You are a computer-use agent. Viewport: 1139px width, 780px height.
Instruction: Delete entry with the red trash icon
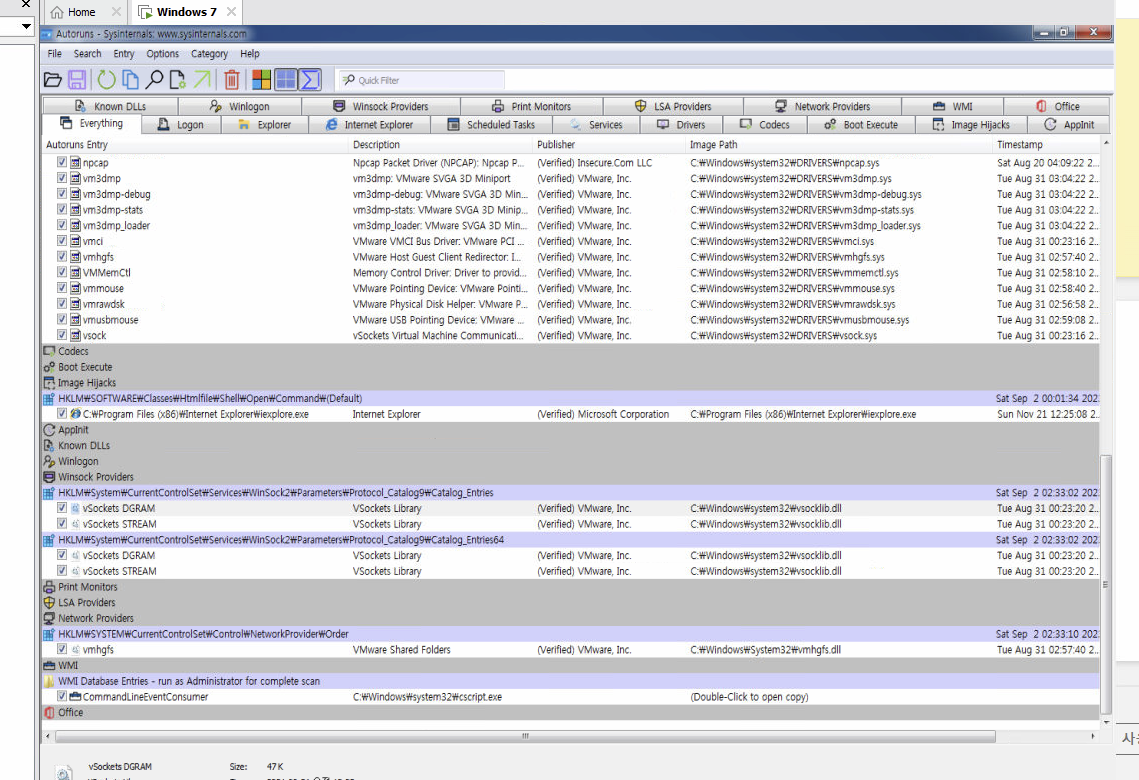[x=232, y=80]
